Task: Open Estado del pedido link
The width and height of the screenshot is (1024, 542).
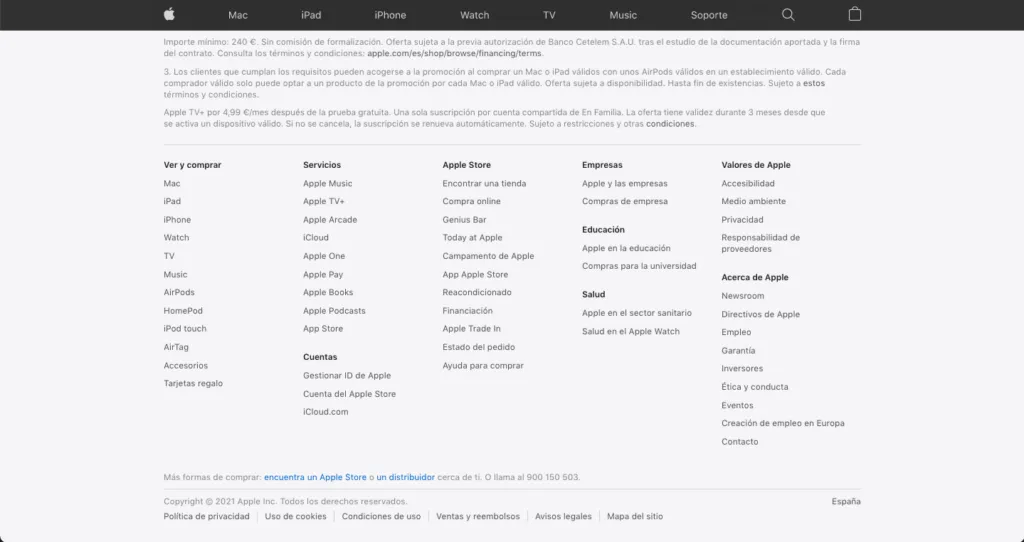Action: pyautogui.click(x=478, y=347)
